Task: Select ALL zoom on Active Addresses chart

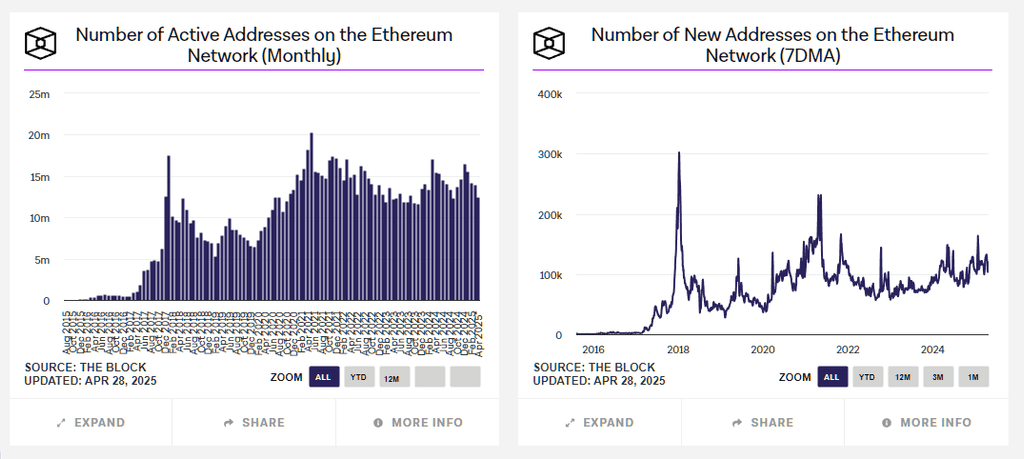Action: coord(322,377)
